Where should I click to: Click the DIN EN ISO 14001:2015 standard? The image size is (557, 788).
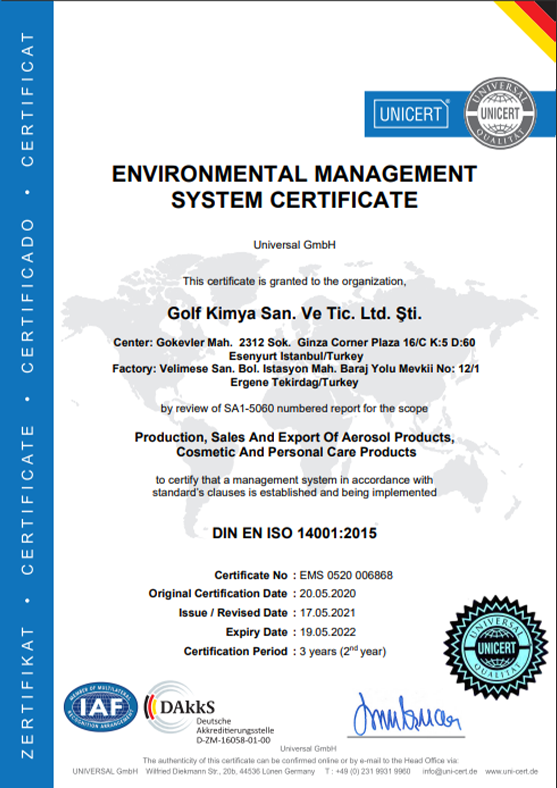pos(294,533)
